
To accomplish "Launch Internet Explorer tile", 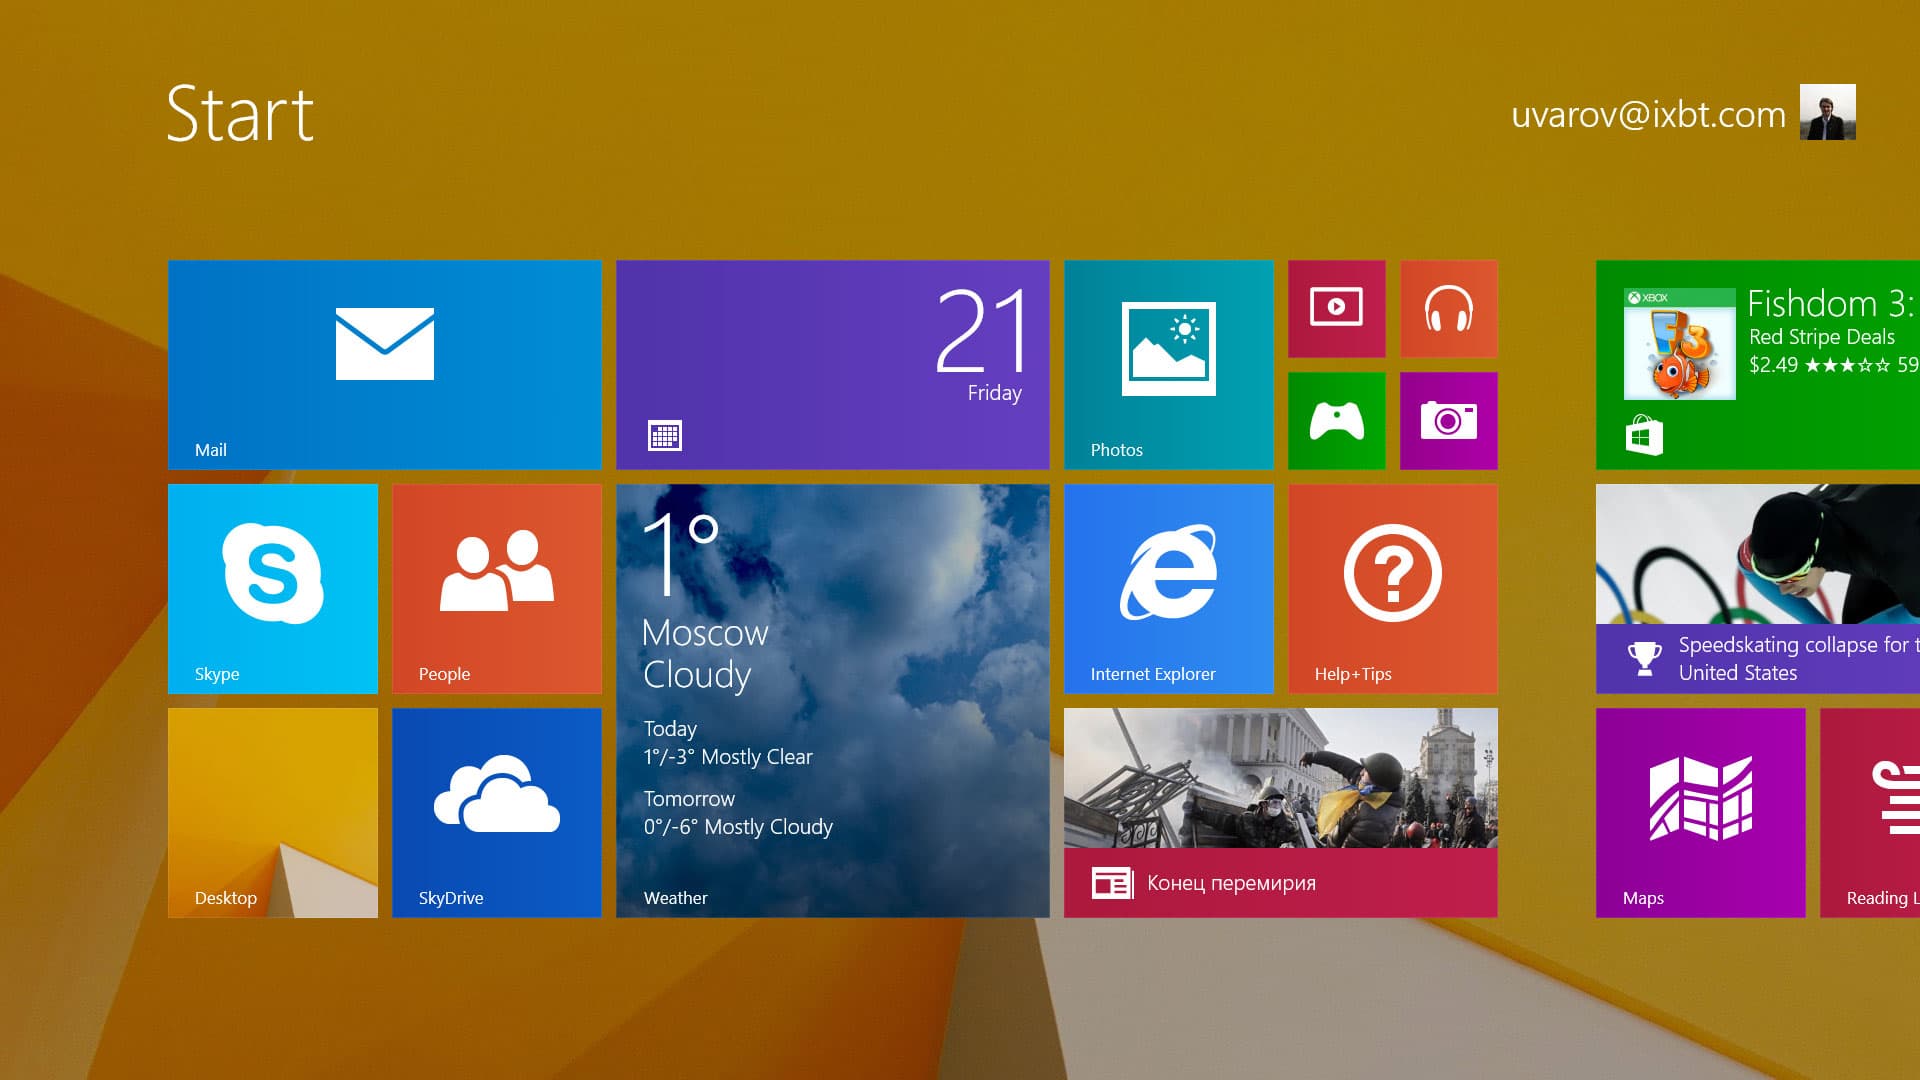I will 1168,588.
